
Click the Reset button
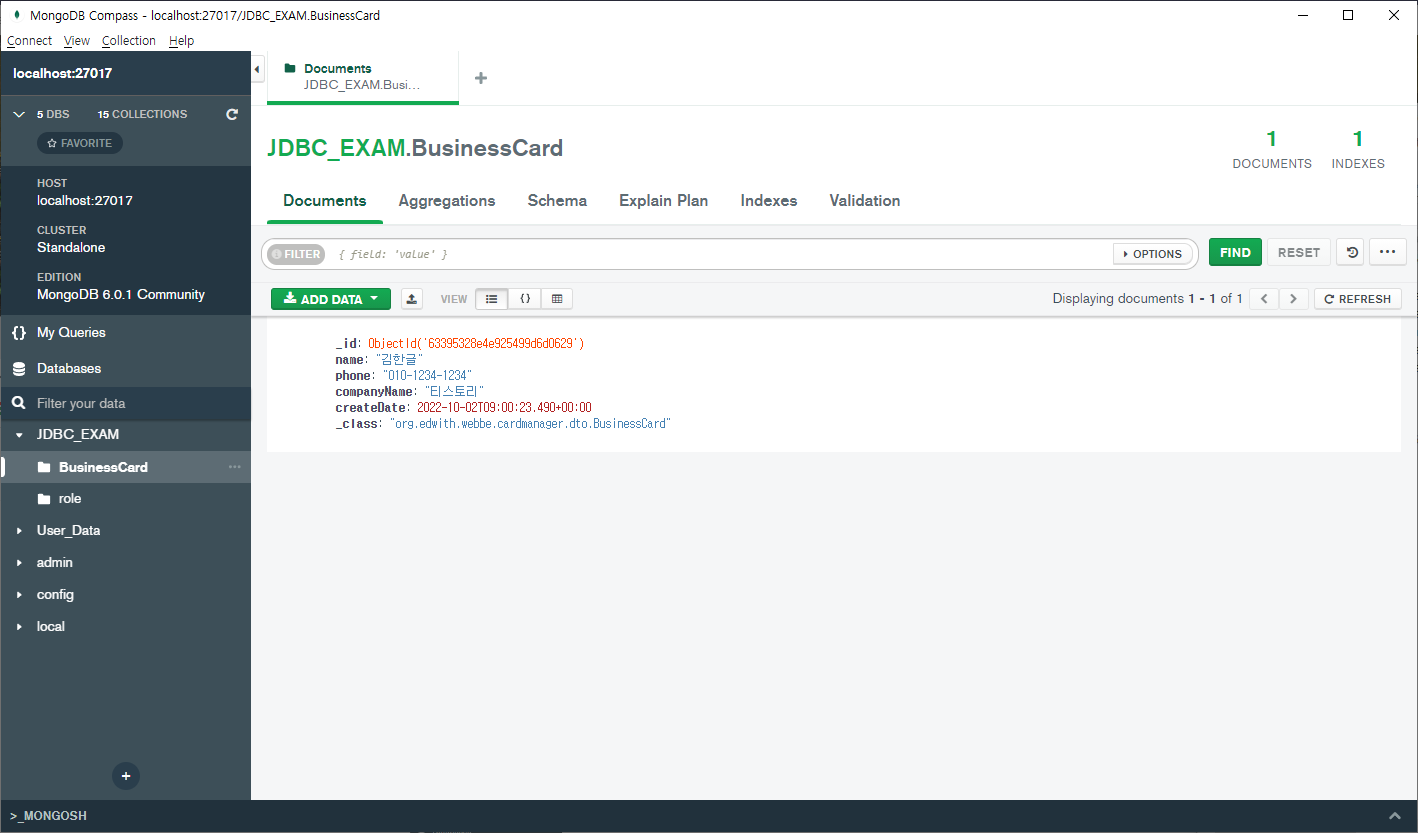point(1299,253)
